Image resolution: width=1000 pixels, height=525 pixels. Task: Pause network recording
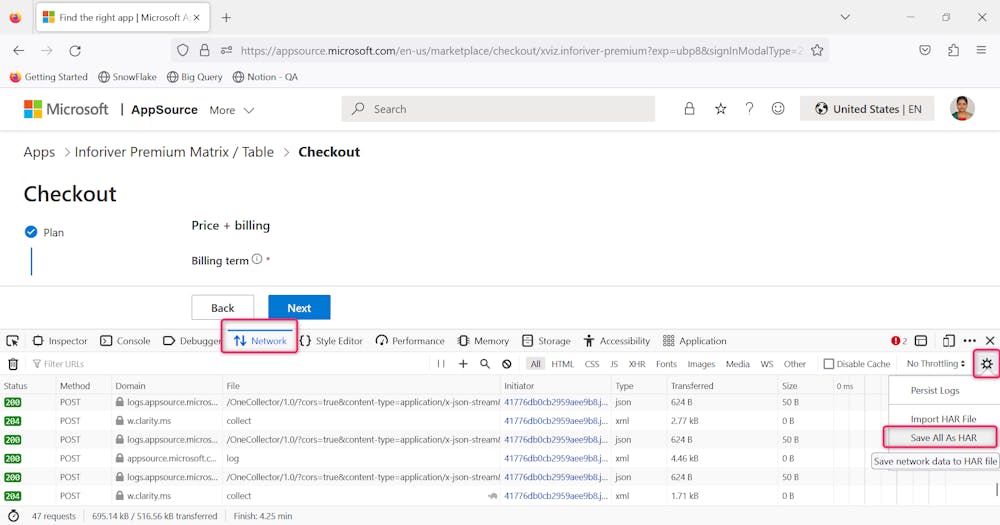click(x=441, y=364)
